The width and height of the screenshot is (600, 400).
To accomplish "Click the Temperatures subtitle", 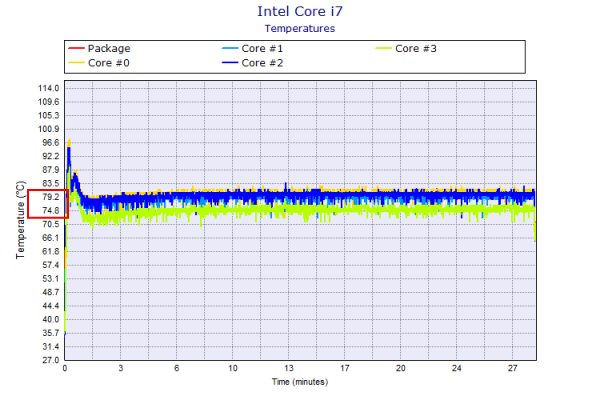I will coord(300,28).
